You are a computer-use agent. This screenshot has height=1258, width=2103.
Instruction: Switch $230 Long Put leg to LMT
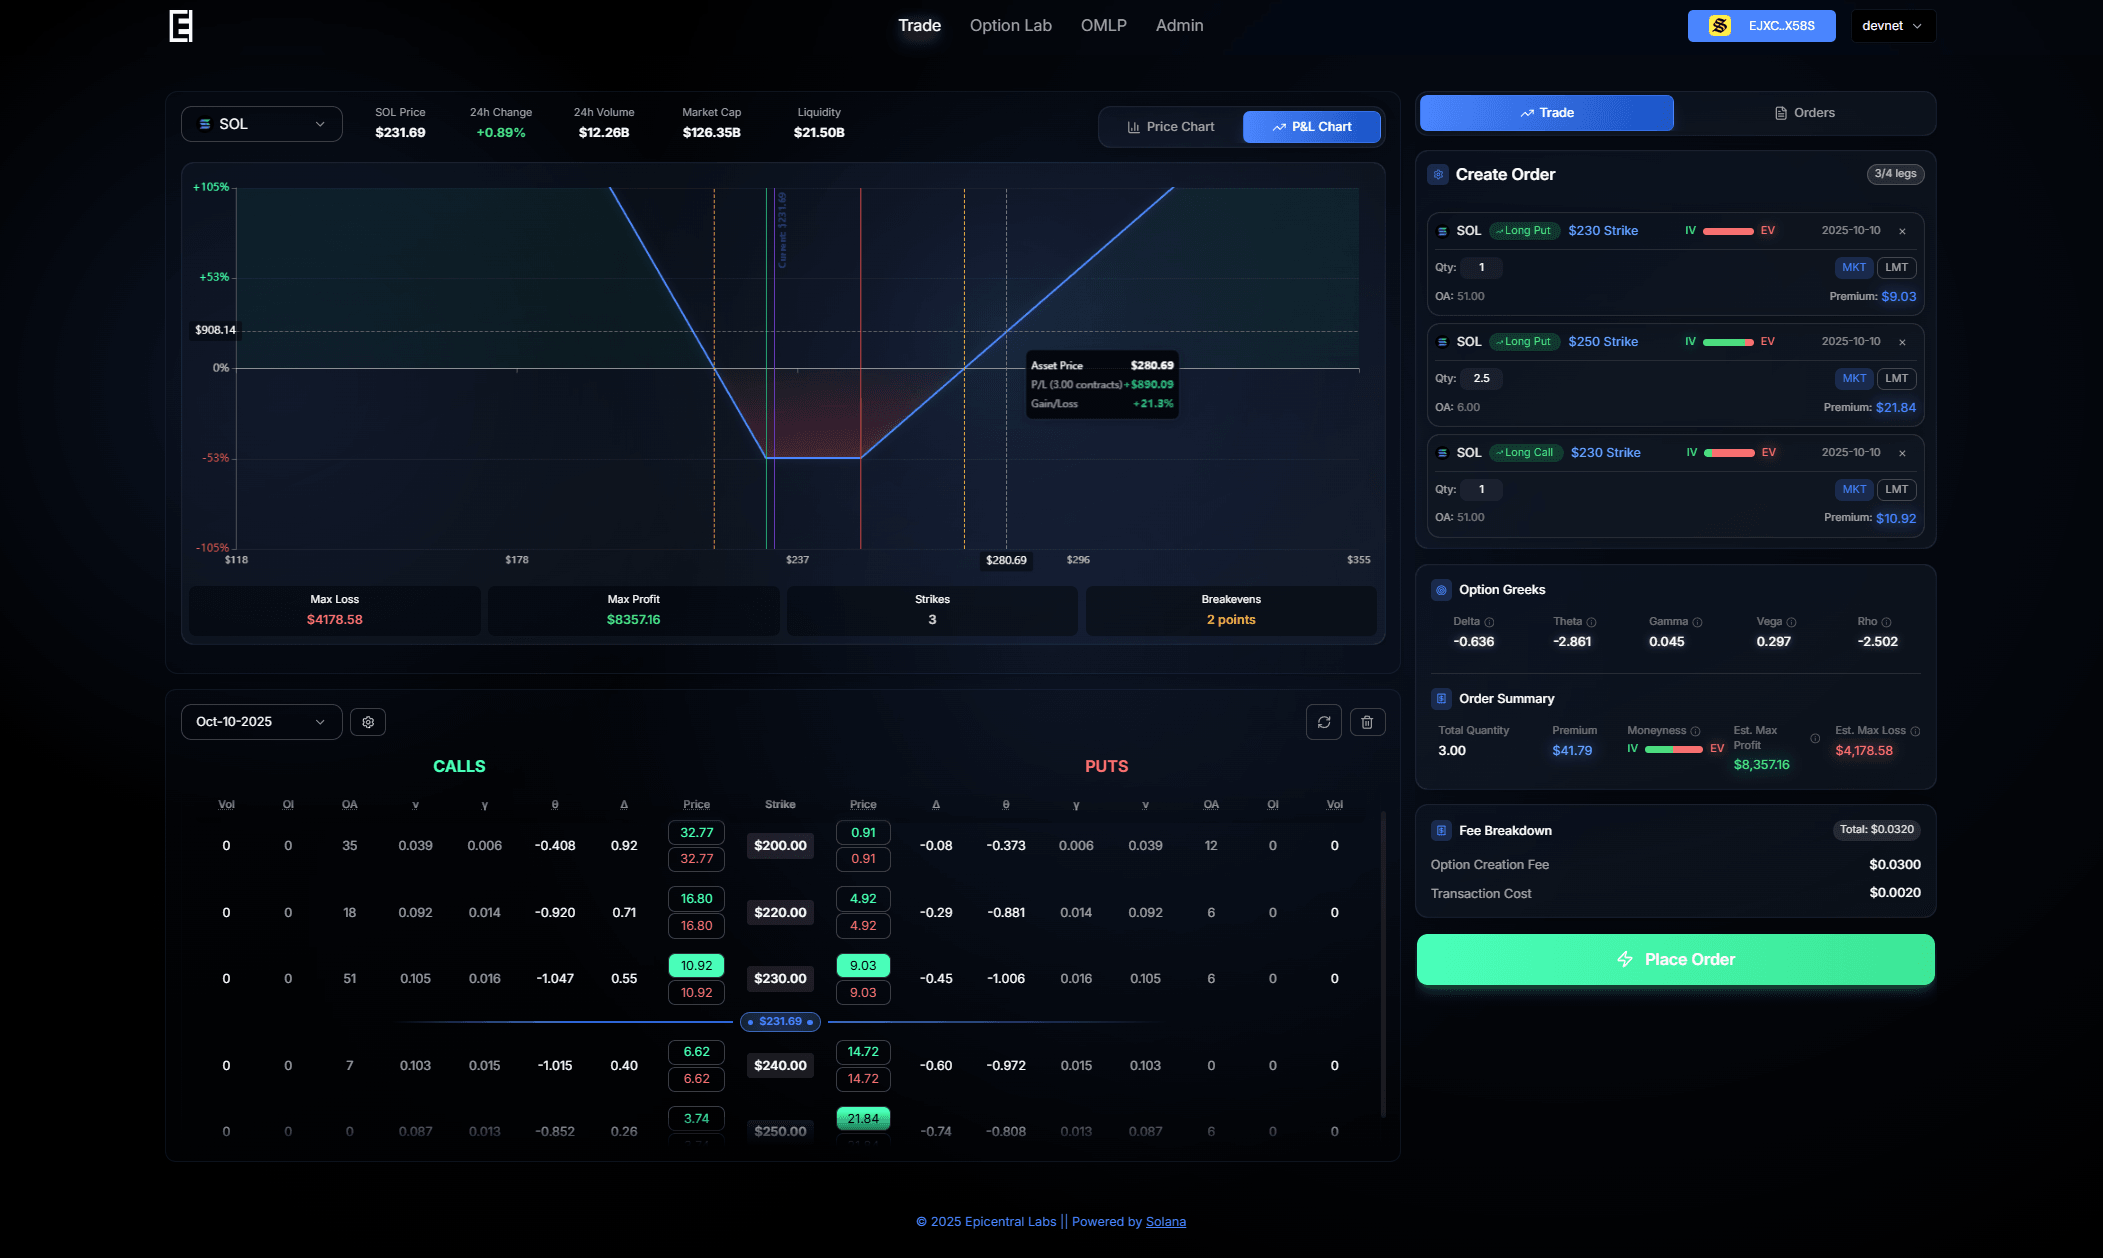pyautogui.click(x=1896, y=267)
